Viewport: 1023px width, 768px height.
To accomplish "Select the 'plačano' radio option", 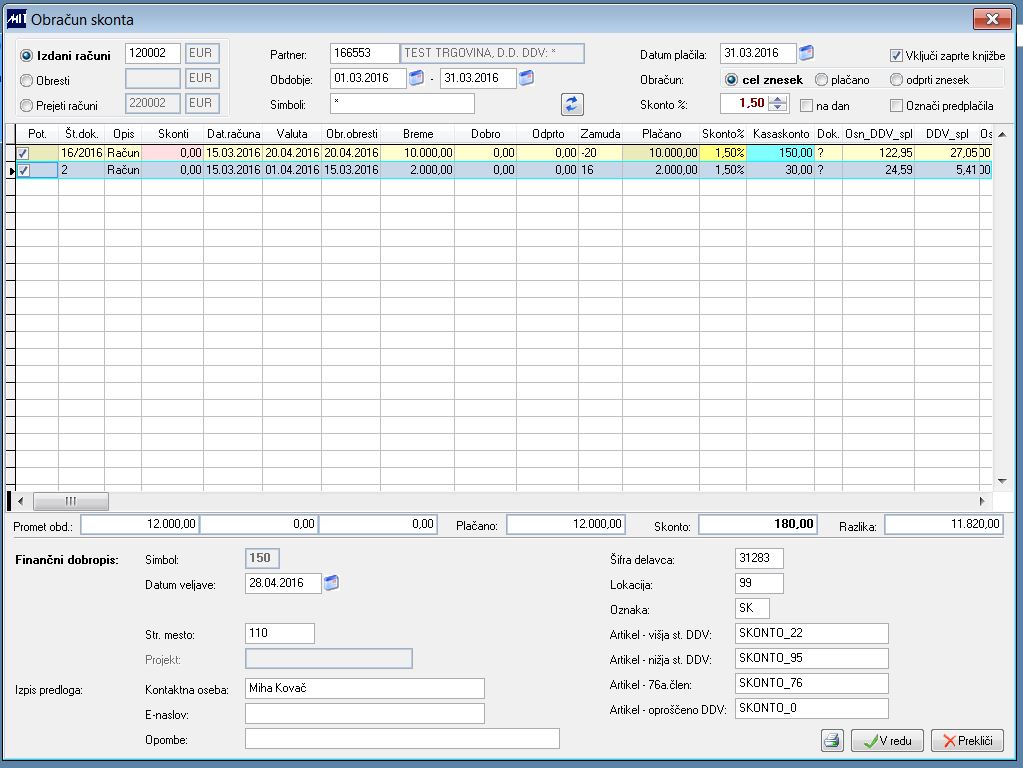I will [x=821, y=80].
